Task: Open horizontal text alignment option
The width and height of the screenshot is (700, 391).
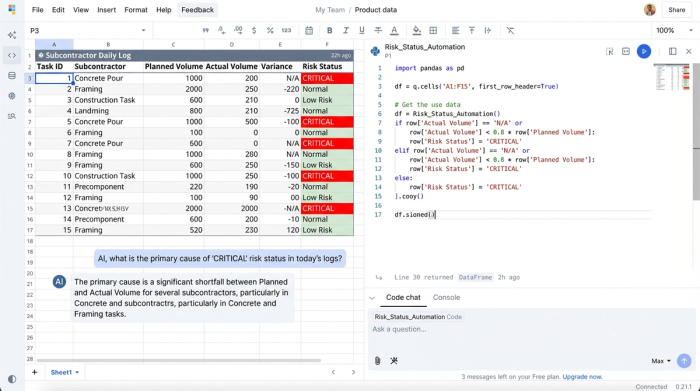Action: pos(455,30)
